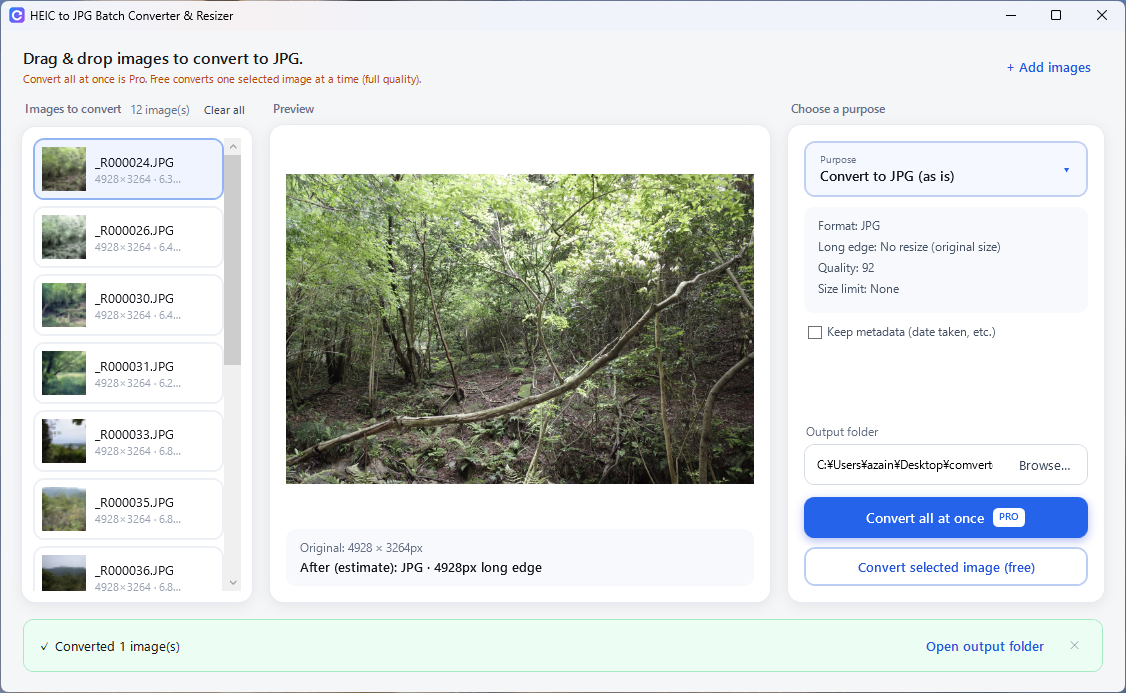Click the forest preview image
Image resolution: width=1126 pixels, height=693 pixels.
click(520, 329)
